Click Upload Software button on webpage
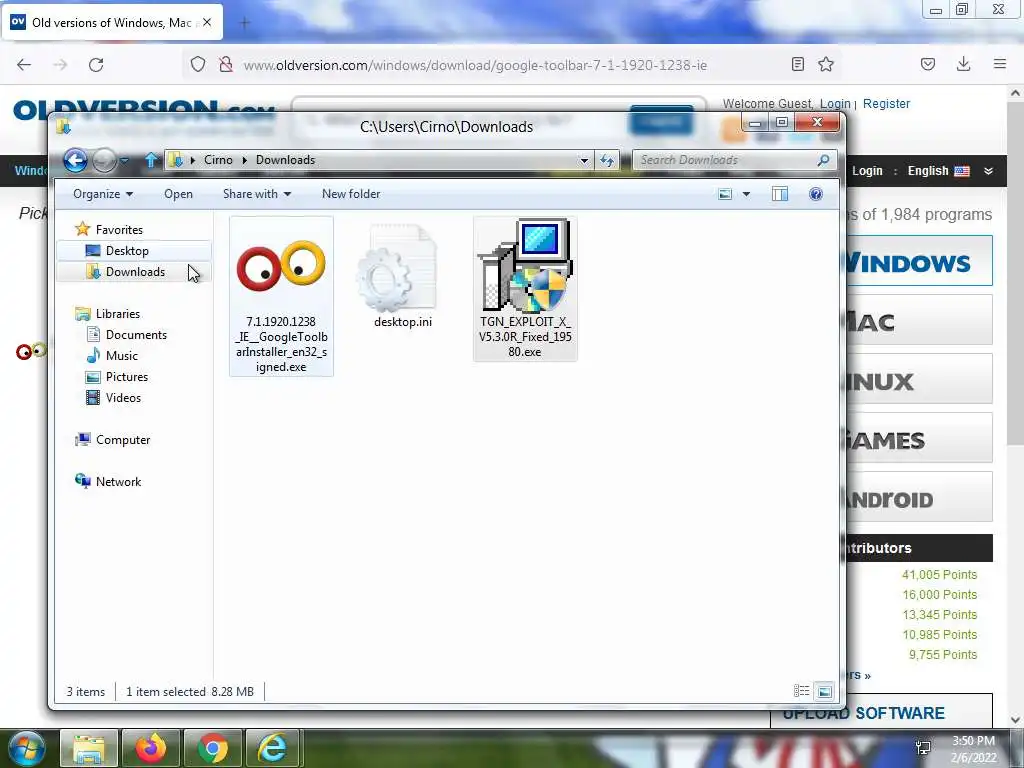Image resolution: width=1024 pixels, height=768 pixels. click(x=882, y=711)
